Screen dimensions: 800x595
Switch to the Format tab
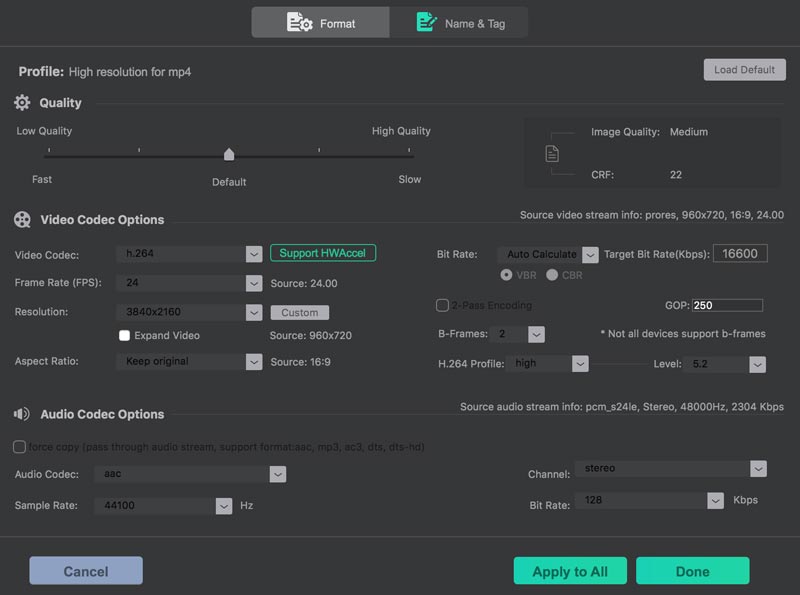point(320,23)
